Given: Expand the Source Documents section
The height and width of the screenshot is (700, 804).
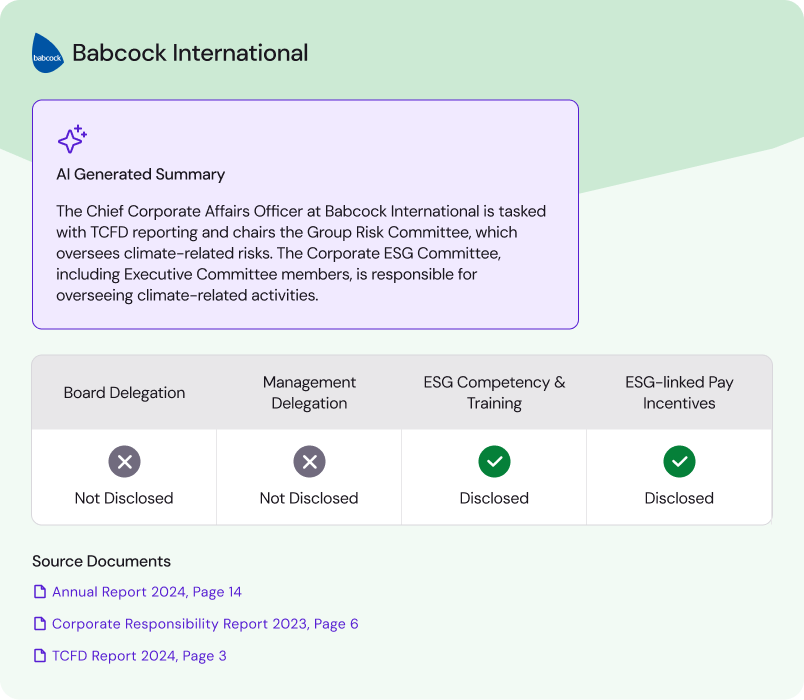Looking at the screenshot, I should coord(101,561).
